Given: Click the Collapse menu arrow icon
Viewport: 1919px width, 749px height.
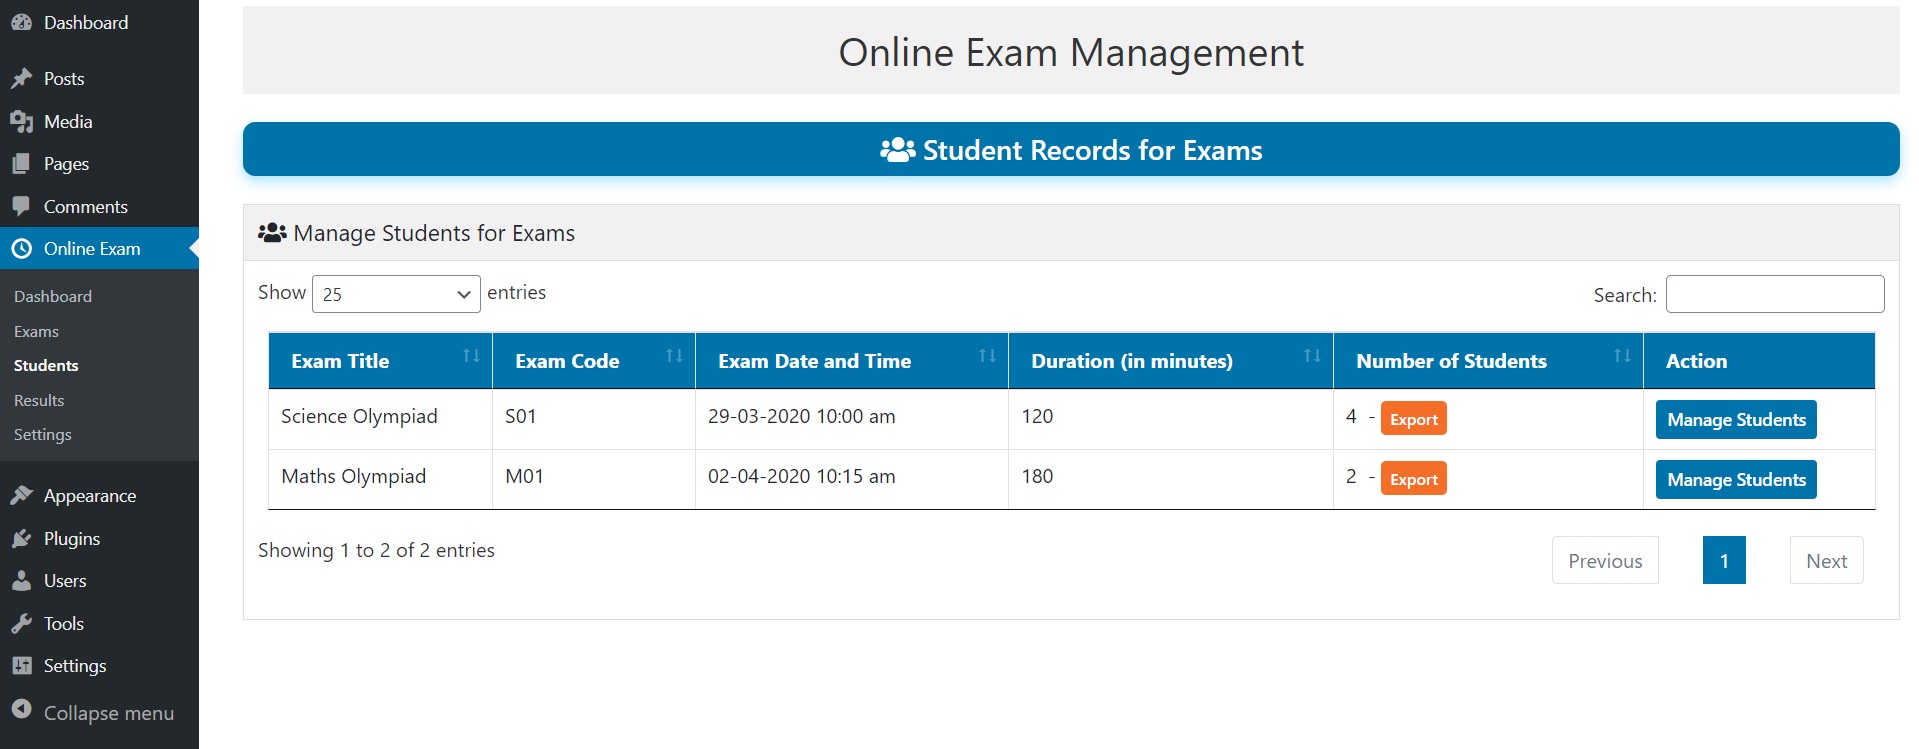Looking at the screenshot, I should pyautogui.click(x=21, y=709).
